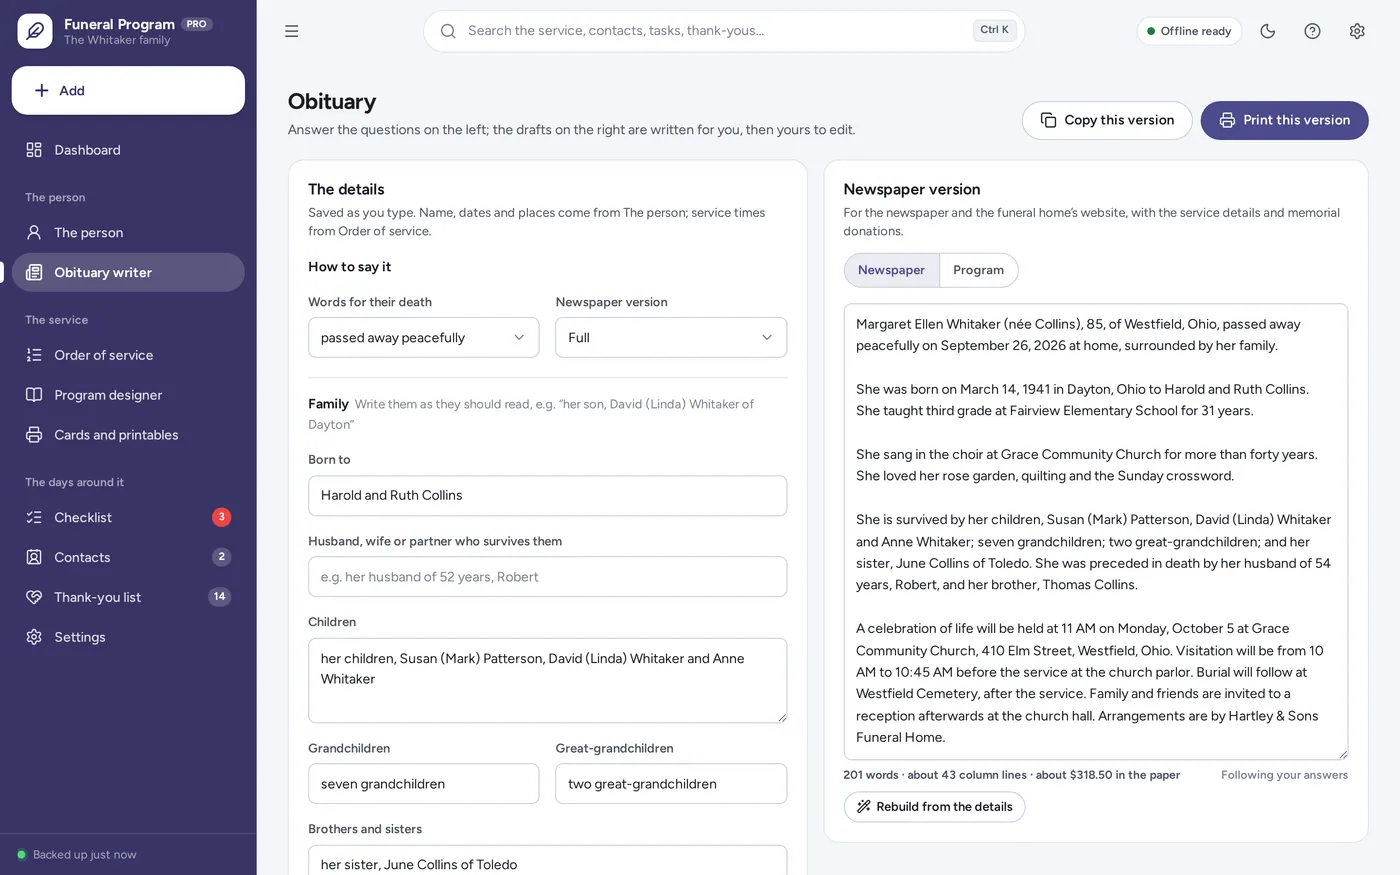
Task: Click the Add button
Action: pos(128,91)
